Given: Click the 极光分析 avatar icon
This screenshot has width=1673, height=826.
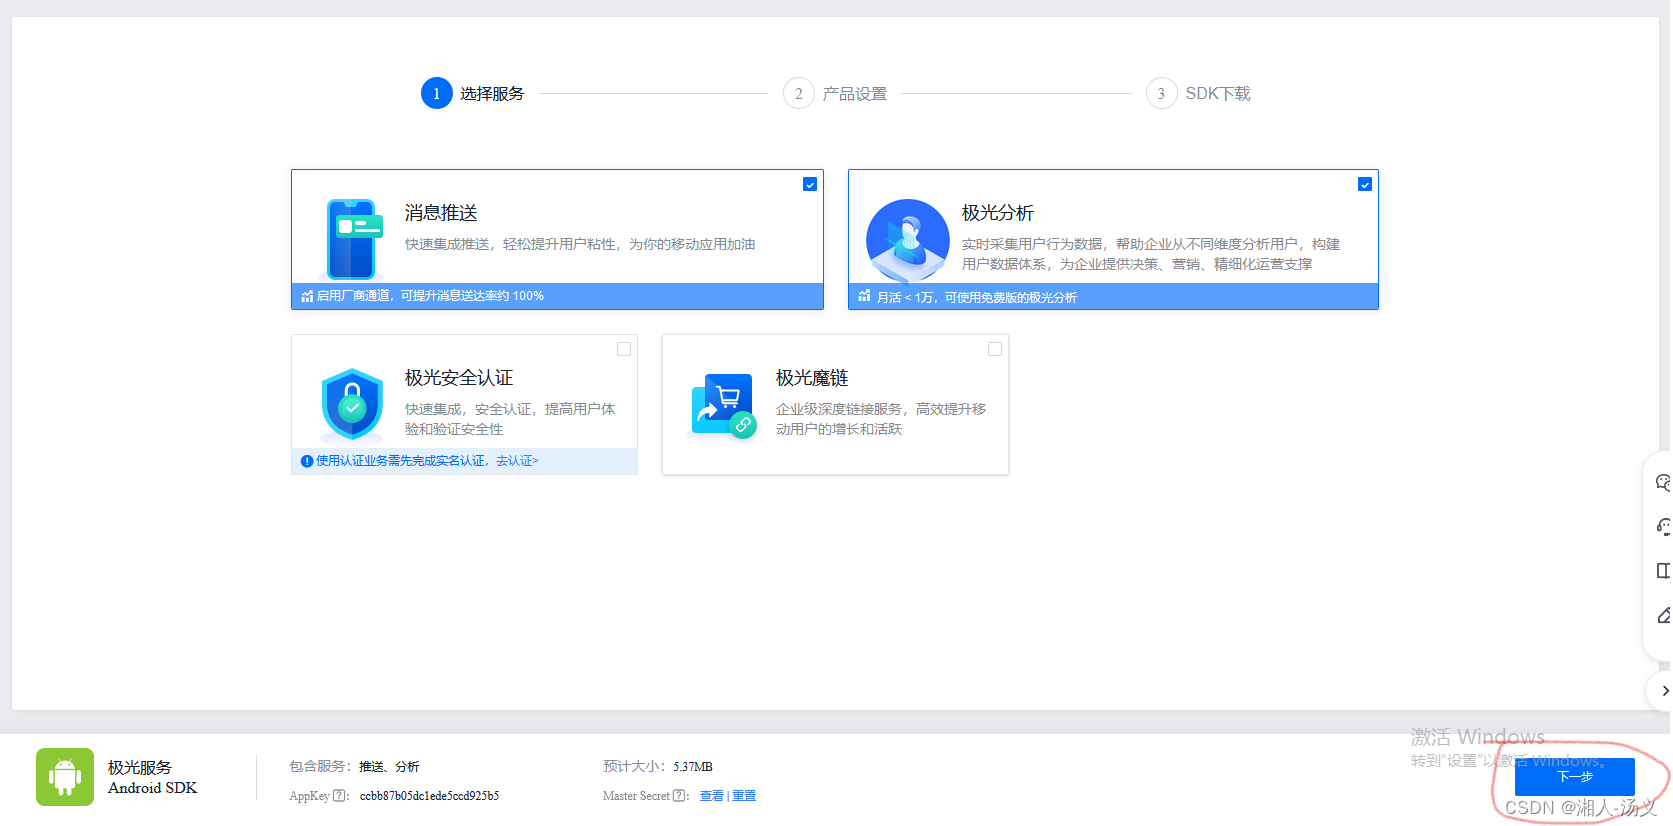Looking at the screenshot, I should tap(908, 240).
